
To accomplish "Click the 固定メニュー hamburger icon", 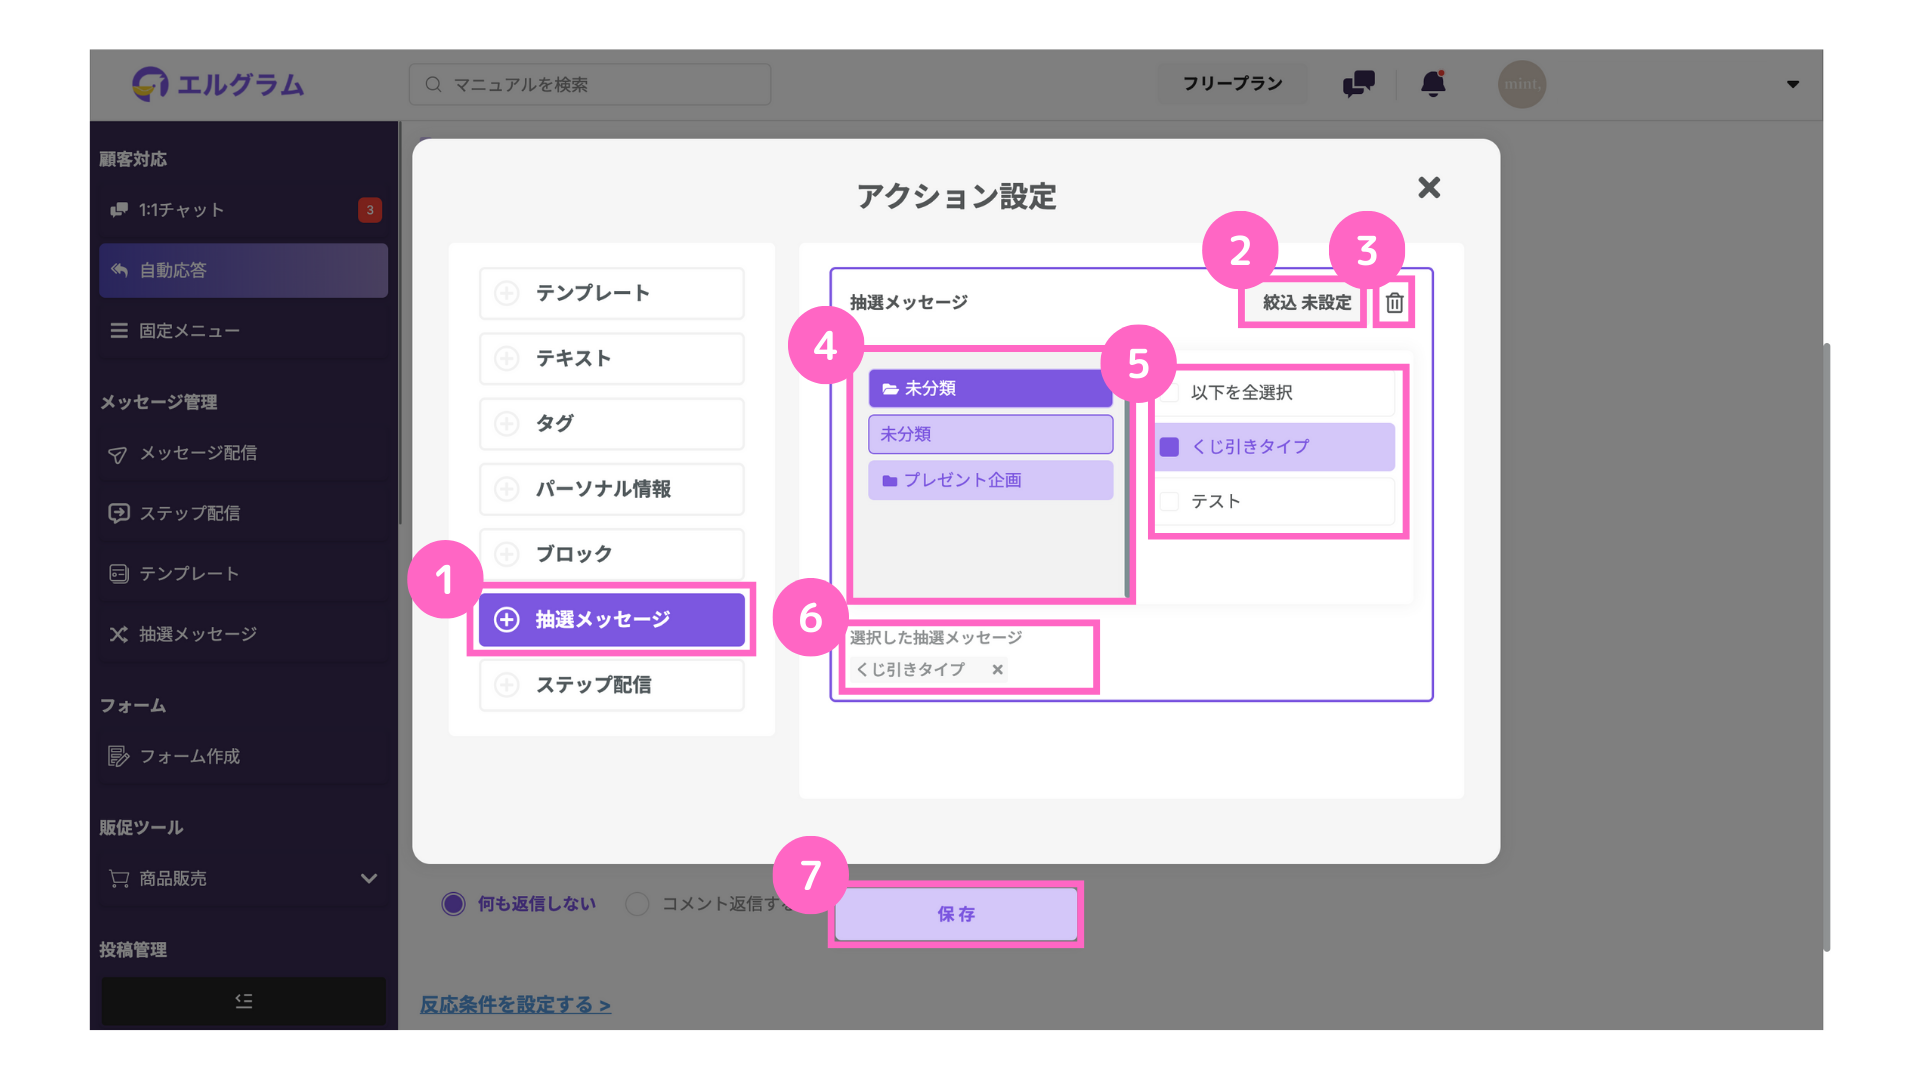I will [119, 331].
